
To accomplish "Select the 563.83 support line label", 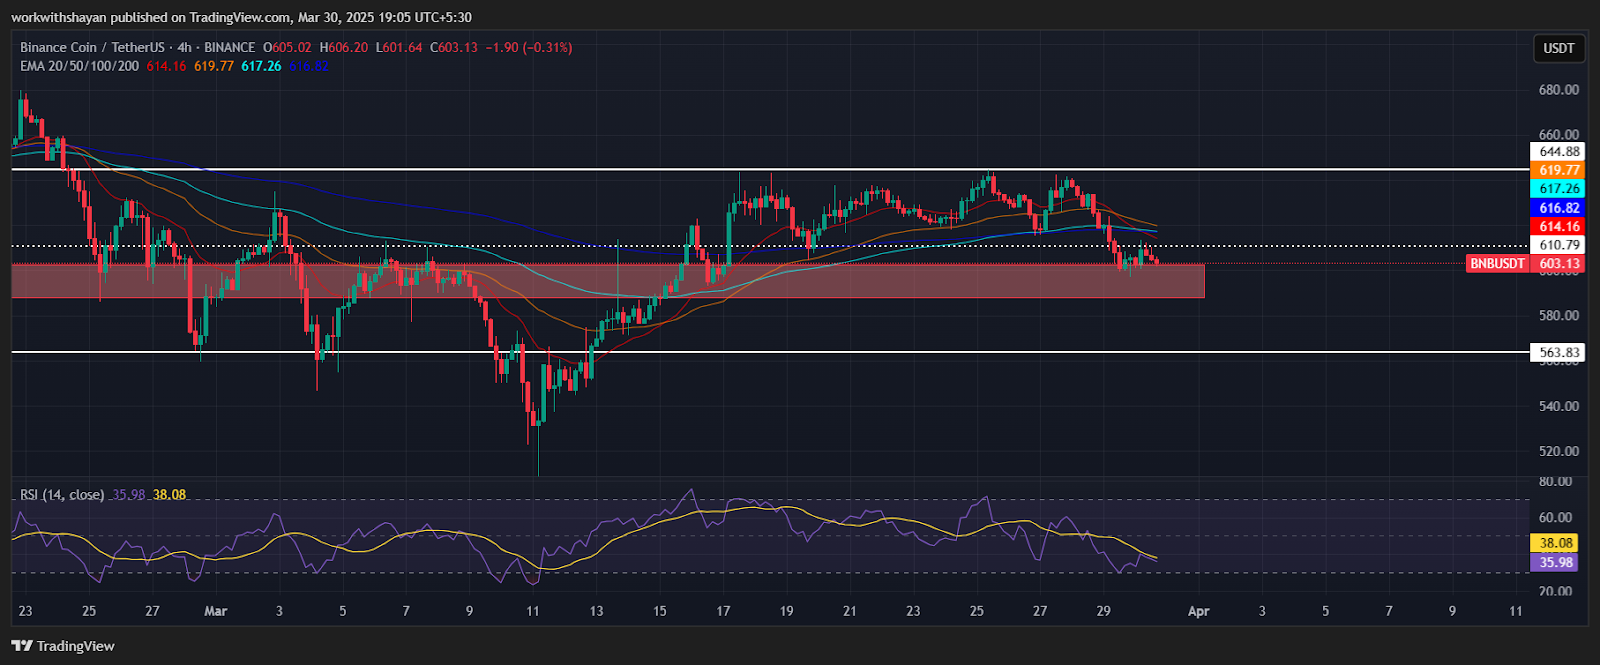I will [1558, 352].
